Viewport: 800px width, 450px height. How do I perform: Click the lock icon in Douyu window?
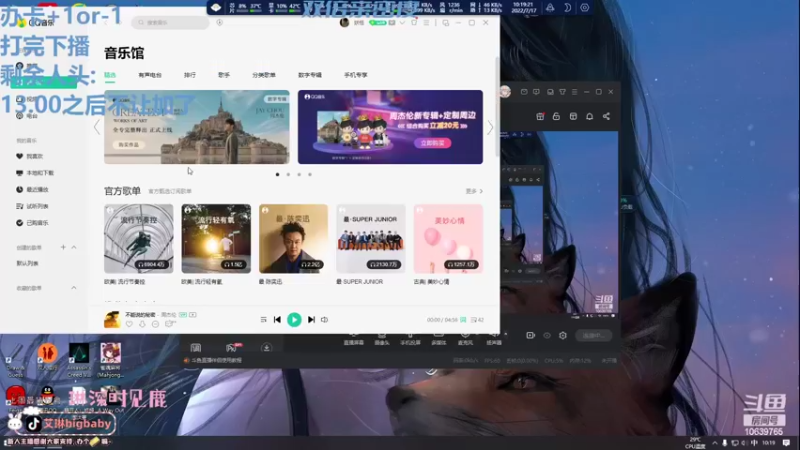556,116
